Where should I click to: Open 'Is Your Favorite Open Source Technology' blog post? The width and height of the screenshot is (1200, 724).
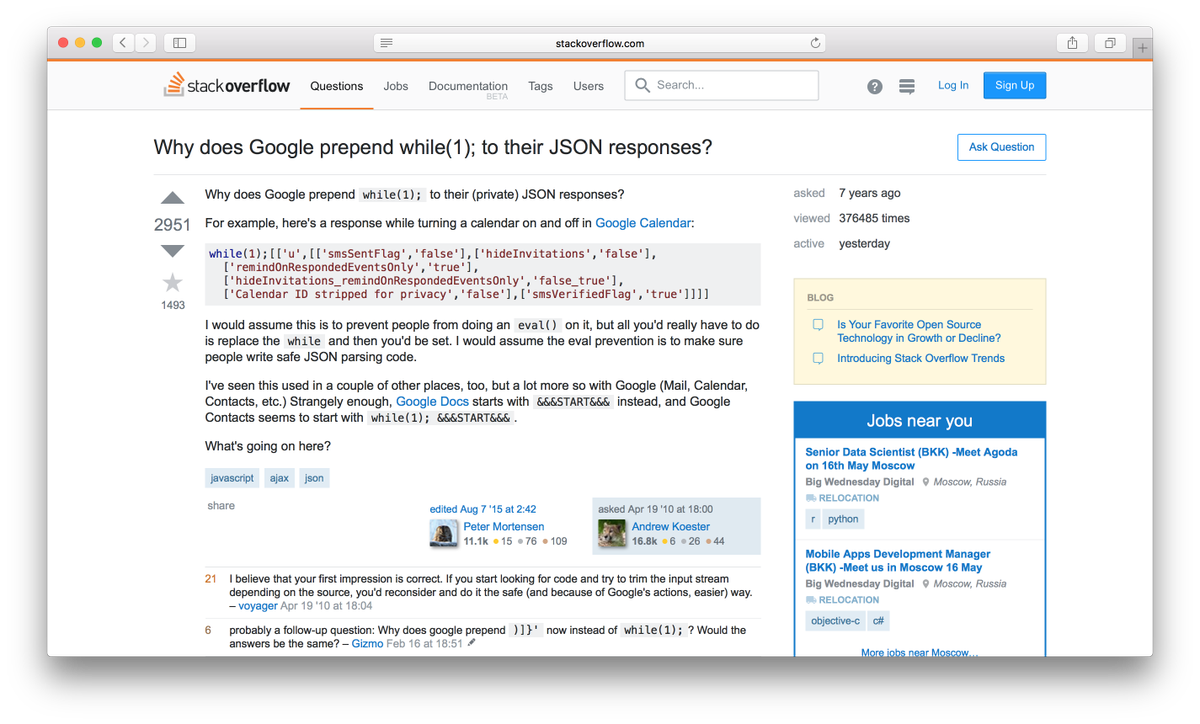click(x=919, y=331)
